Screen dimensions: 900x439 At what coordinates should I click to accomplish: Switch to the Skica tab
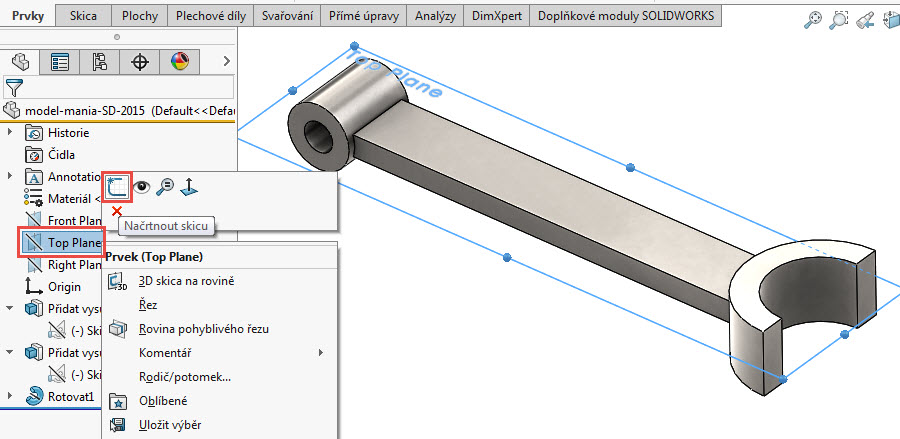[83, 16]
